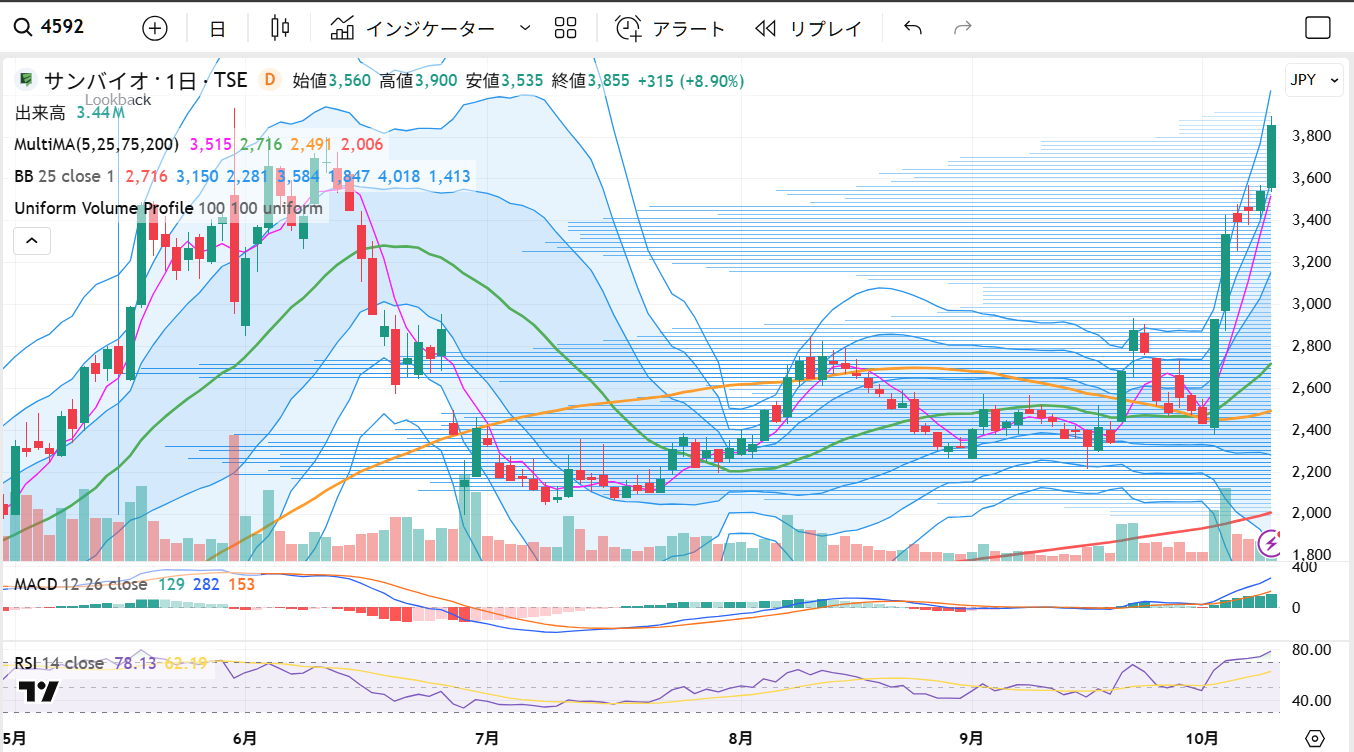Start bar リプレイ replay mode
Image resolution: width=1354 pixels, height=752 pixels.
click(x=809, y=28)
